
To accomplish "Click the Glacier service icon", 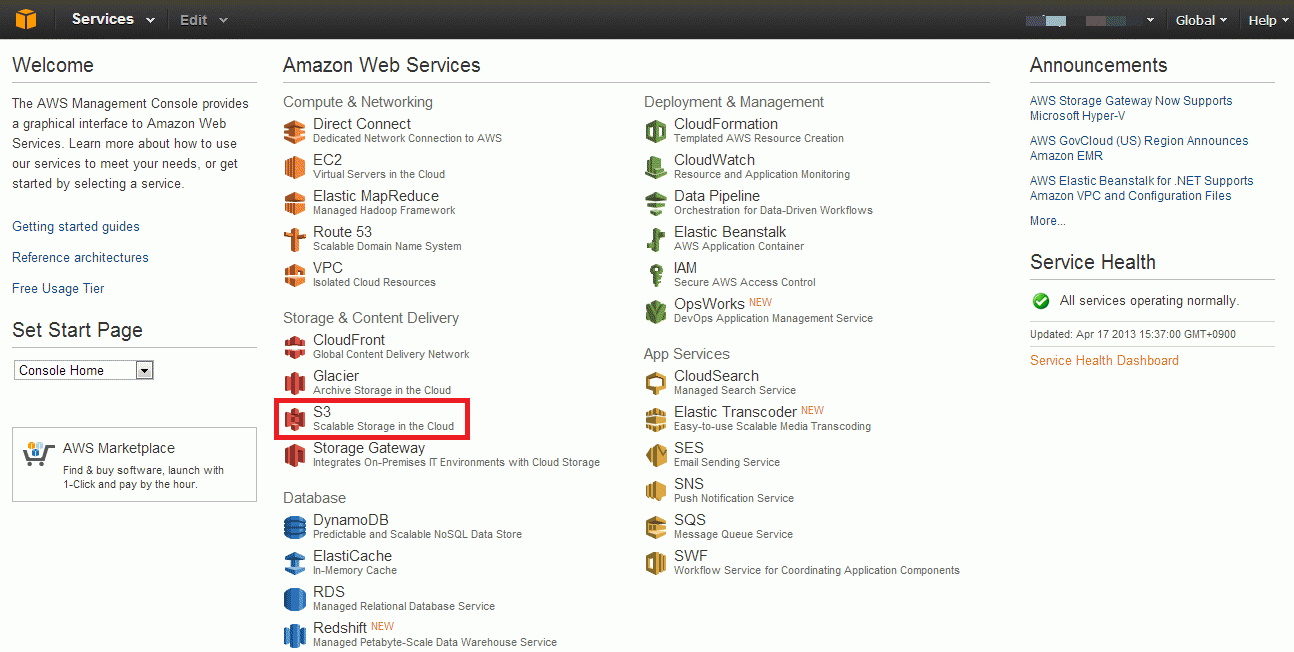I will point(294,383).
